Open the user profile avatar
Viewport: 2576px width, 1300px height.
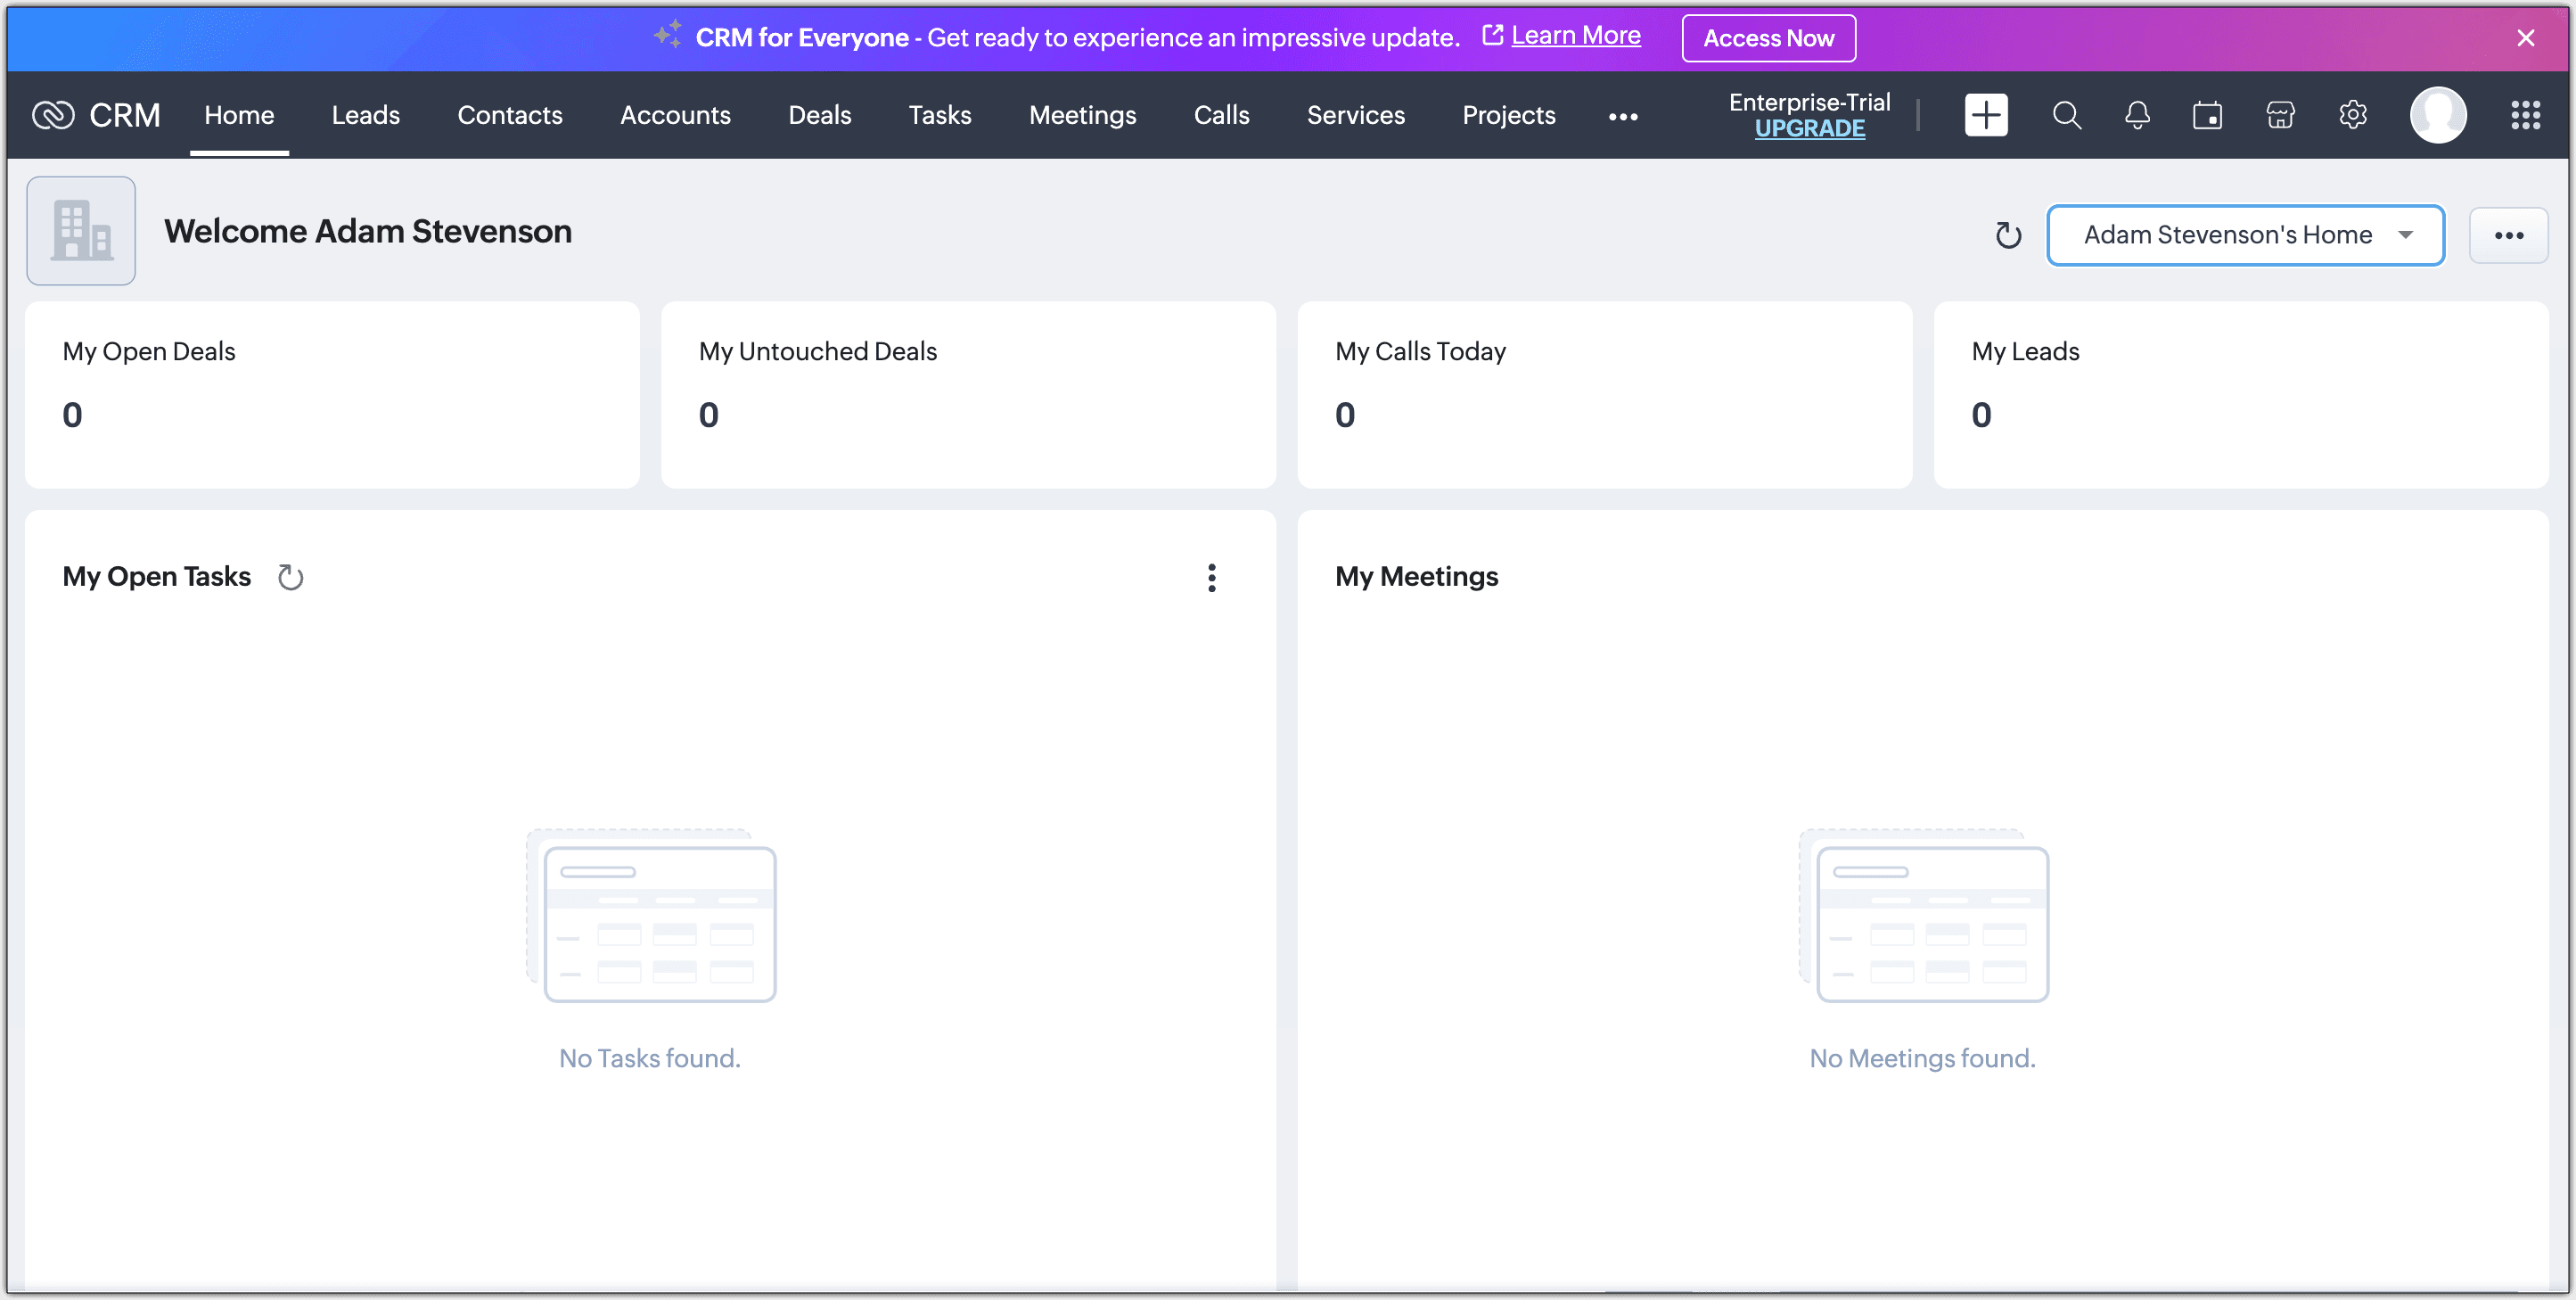2438,115
